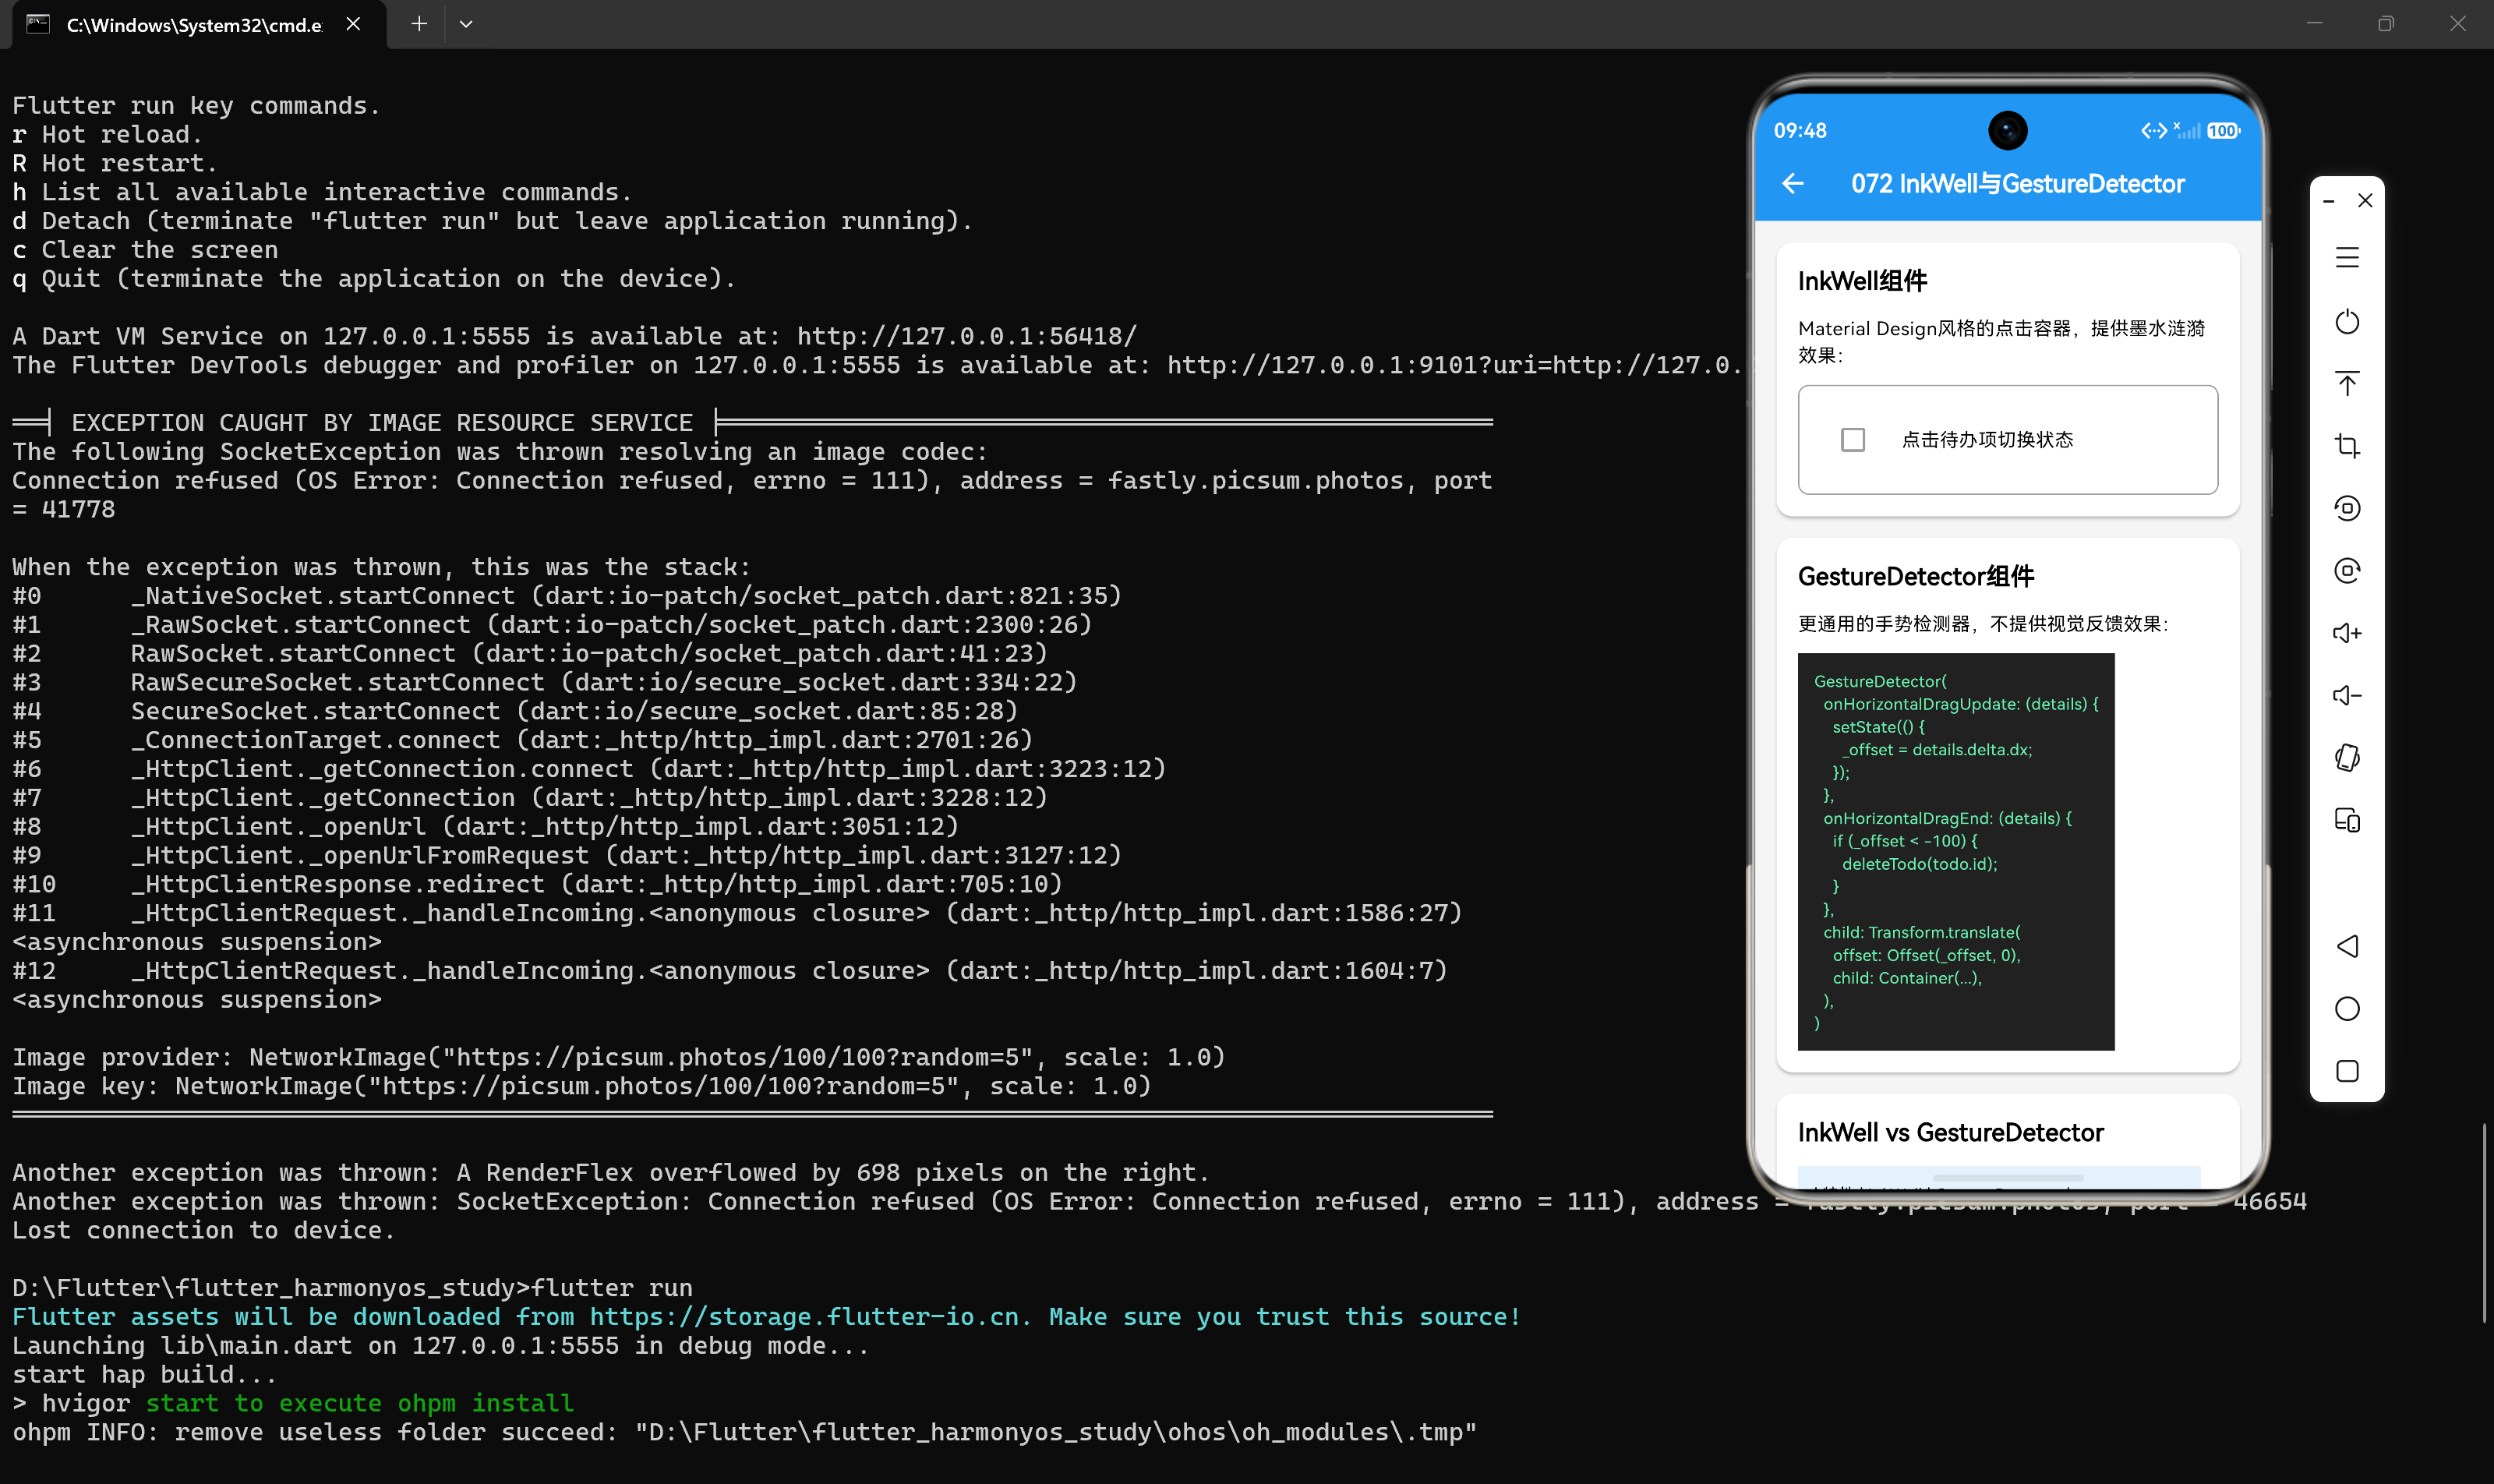Click the Dart VM Service URL http://127.0.0.1:56418/
The width and height of the screenshot is (2494, 1484).
pos(967,336)
